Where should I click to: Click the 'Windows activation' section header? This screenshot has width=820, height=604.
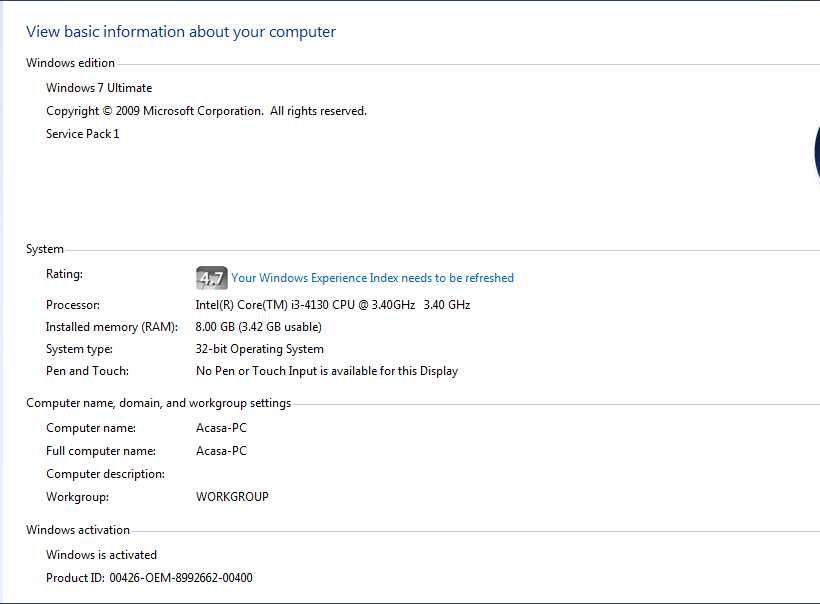tap(78, 530)
